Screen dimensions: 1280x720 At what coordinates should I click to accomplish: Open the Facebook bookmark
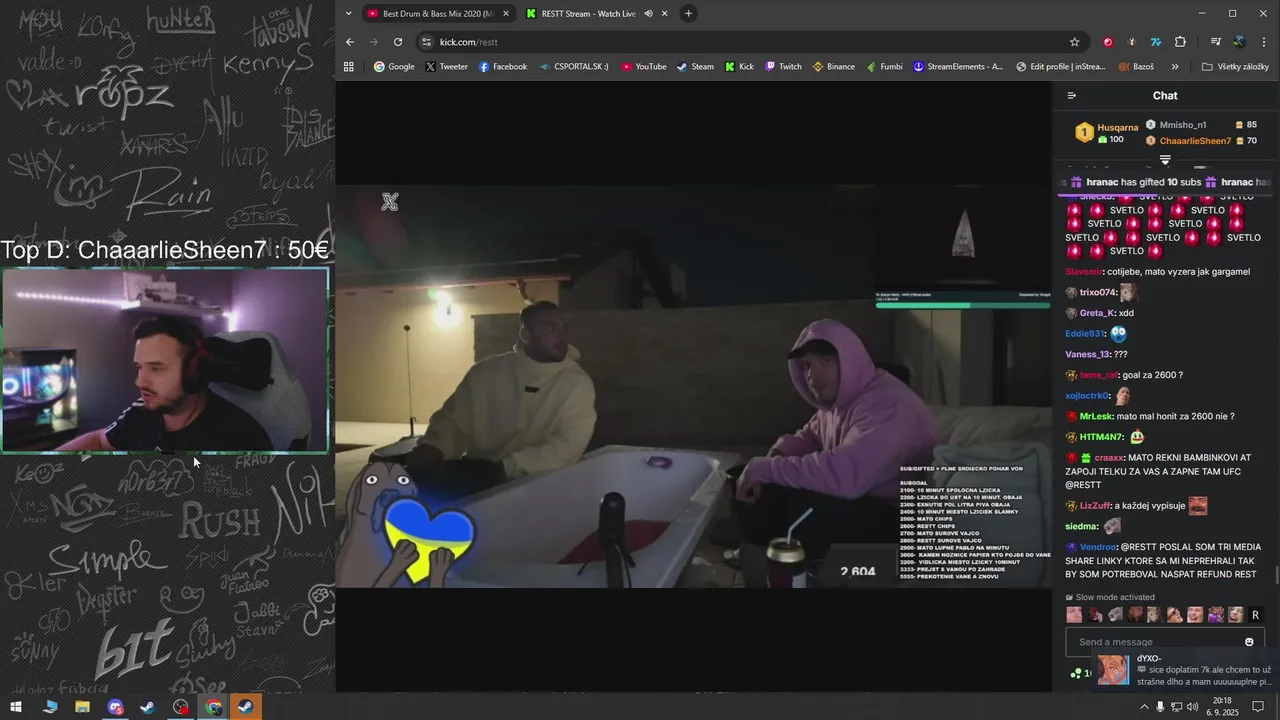click(502, 67)
